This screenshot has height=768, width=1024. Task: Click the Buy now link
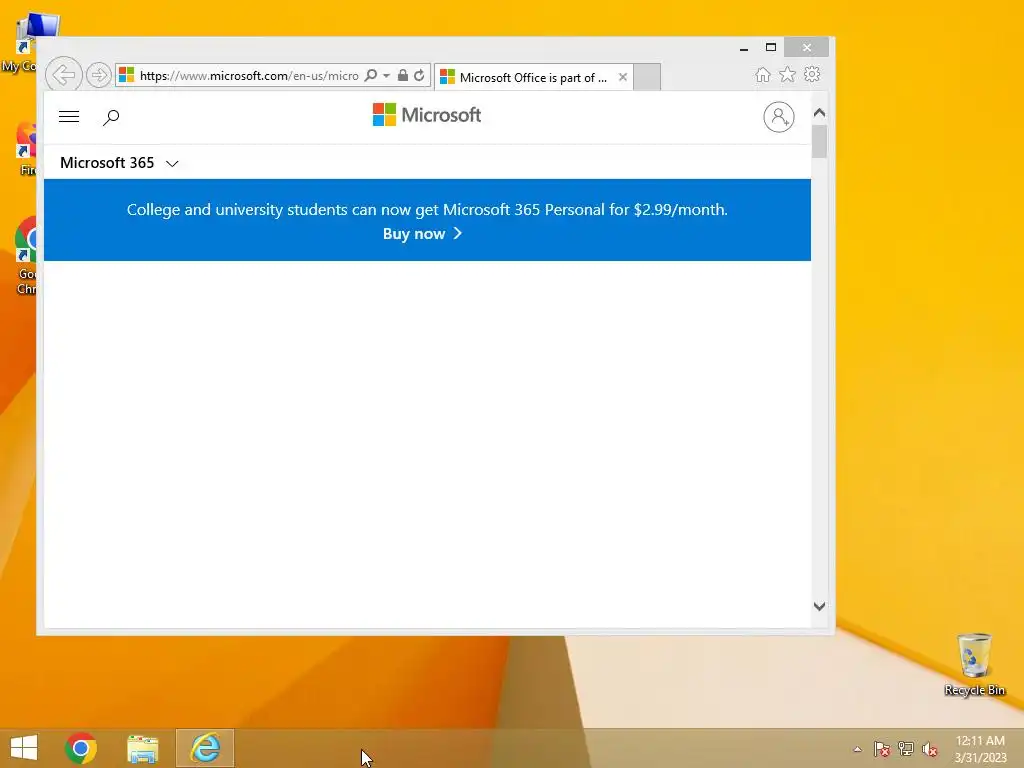[x=422, y=234]
